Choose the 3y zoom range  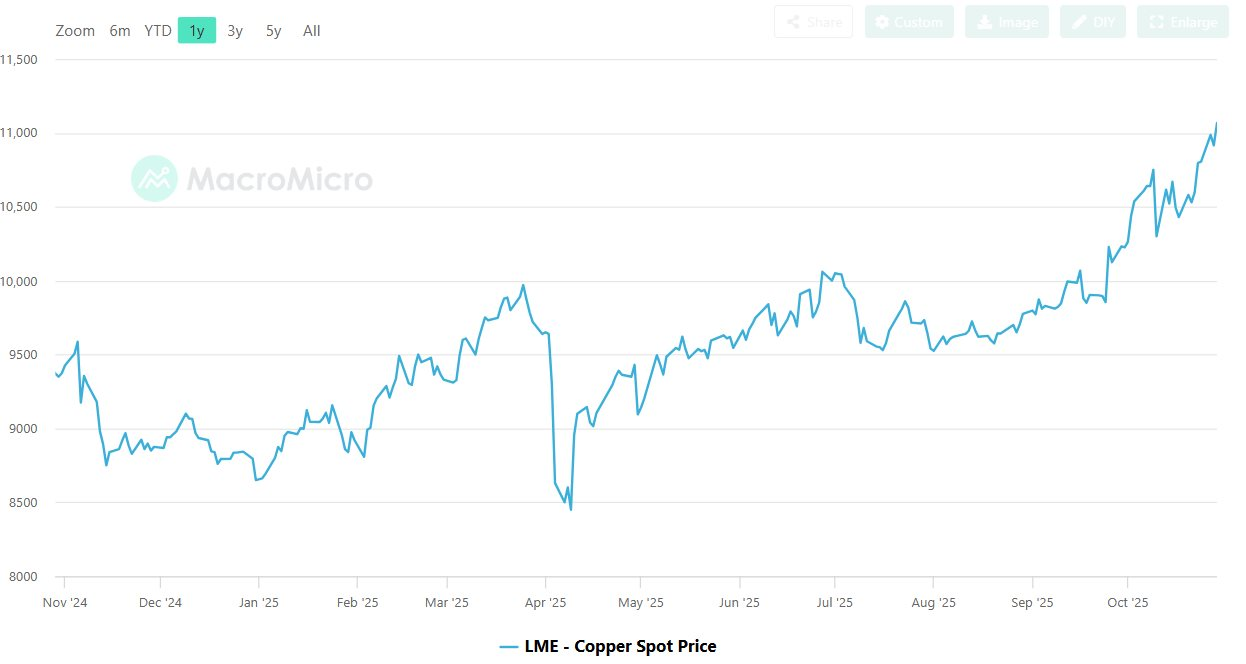235,31
